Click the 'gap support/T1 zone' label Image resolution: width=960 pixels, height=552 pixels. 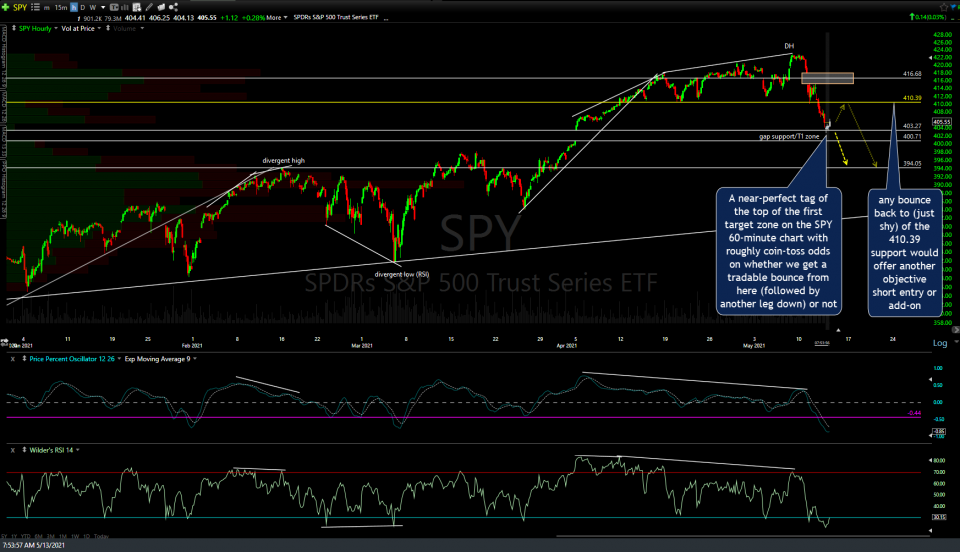point(789,136)
